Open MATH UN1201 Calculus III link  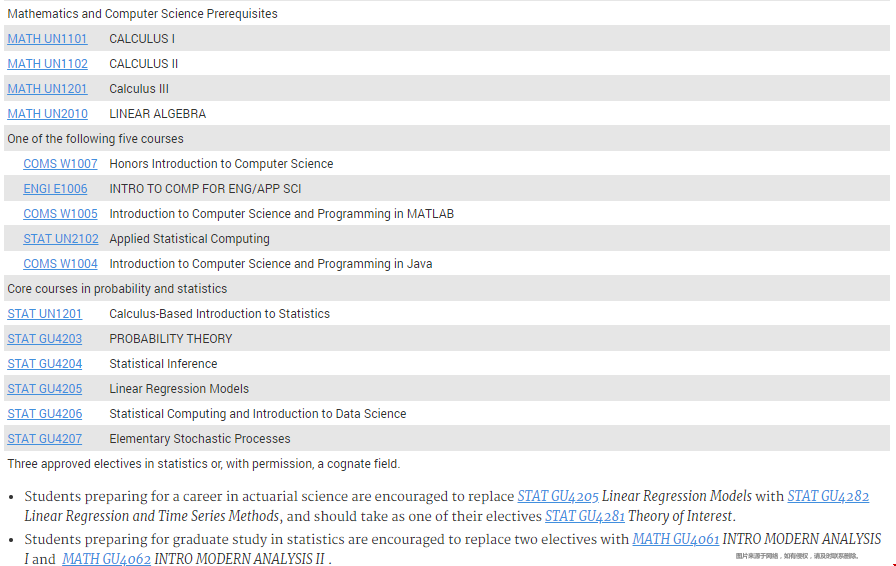pyautogui.click(x=47, y=89)
